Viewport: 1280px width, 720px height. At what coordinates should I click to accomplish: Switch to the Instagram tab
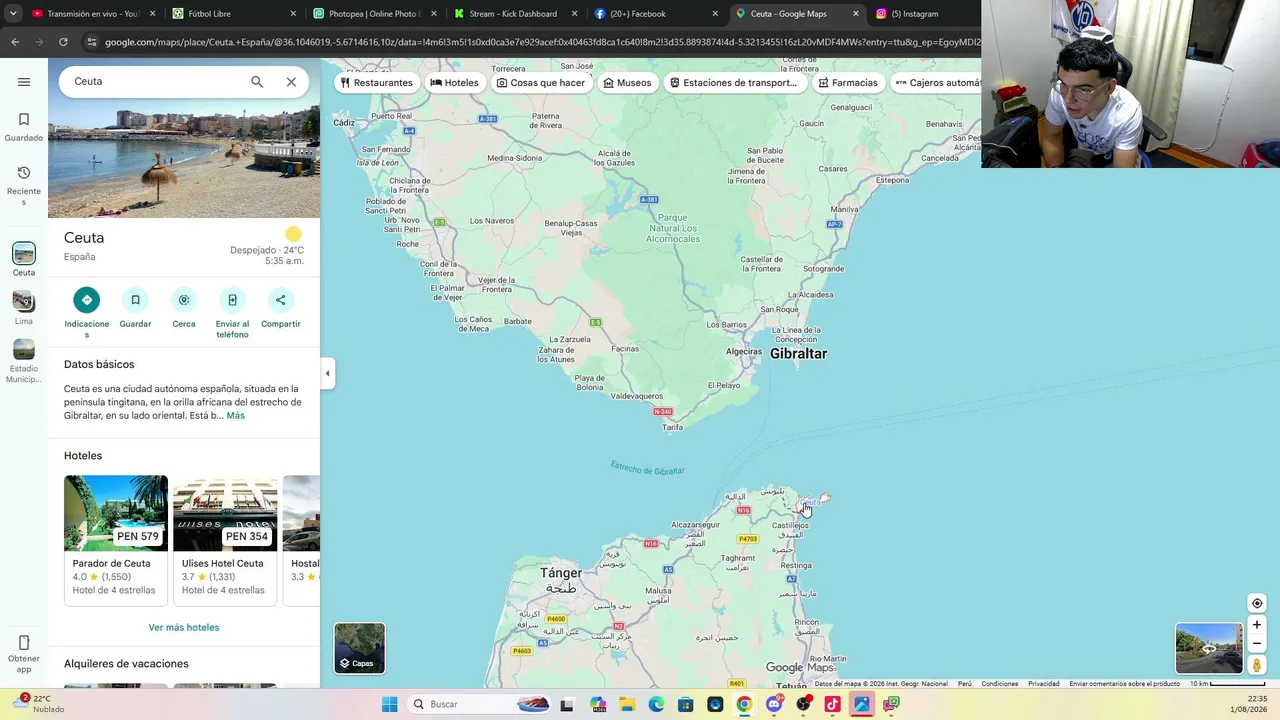click(925, 14)
